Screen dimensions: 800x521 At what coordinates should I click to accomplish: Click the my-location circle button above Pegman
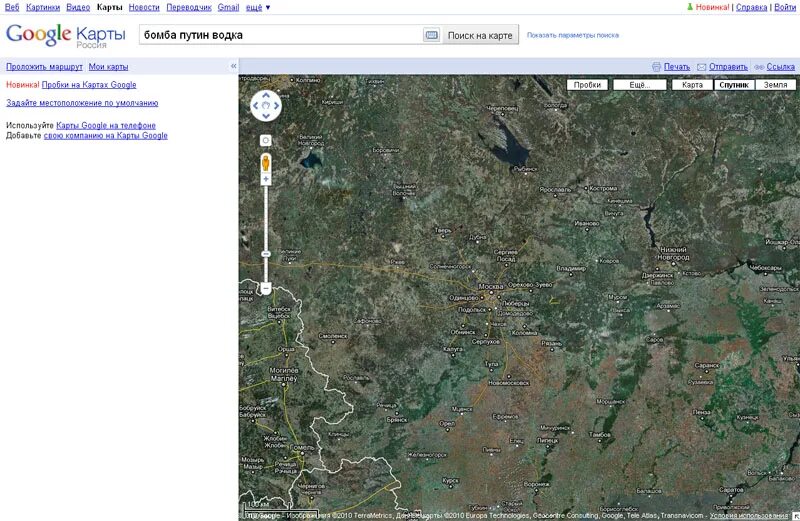pos(266,140)
